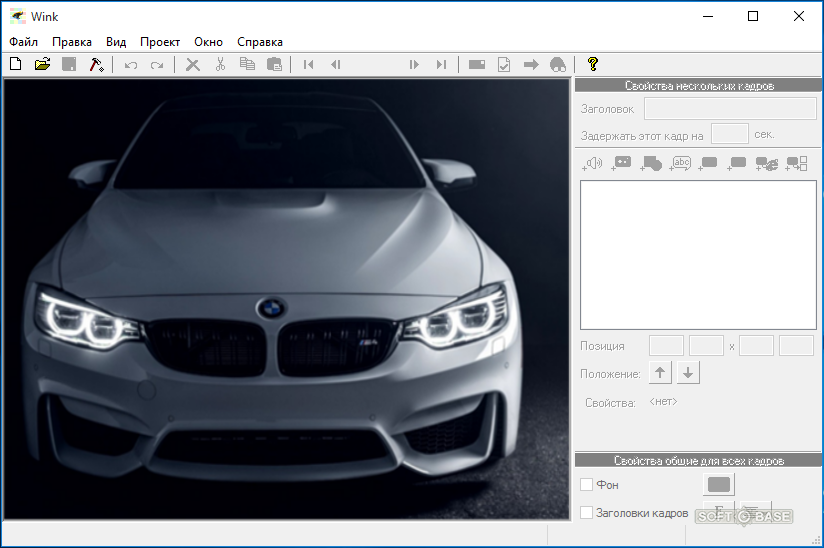Delete selection with the X toolbar icon

pyautogui.click(x=193, y=65)
